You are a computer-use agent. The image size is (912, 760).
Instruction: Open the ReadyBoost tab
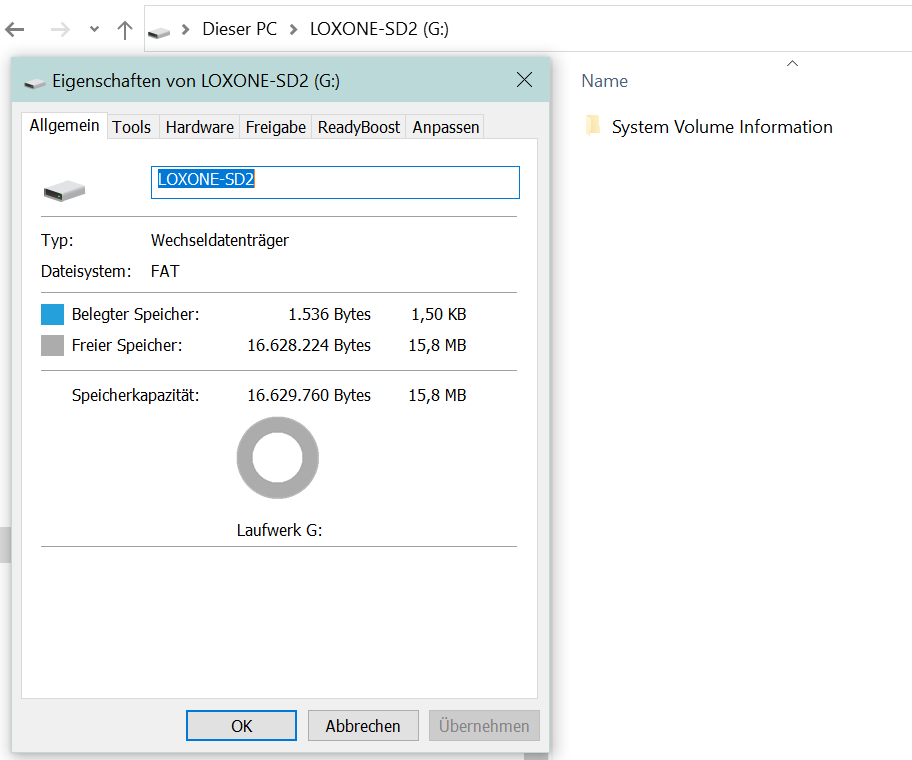coord(359,127)
